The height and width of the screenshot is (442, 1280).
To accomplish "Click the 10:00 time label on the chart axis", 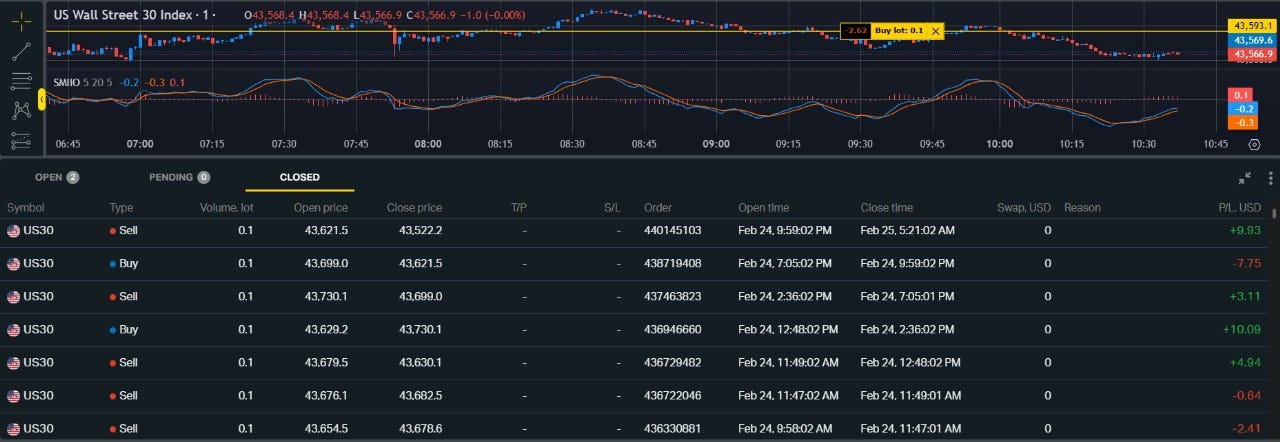I will 1000,144.
